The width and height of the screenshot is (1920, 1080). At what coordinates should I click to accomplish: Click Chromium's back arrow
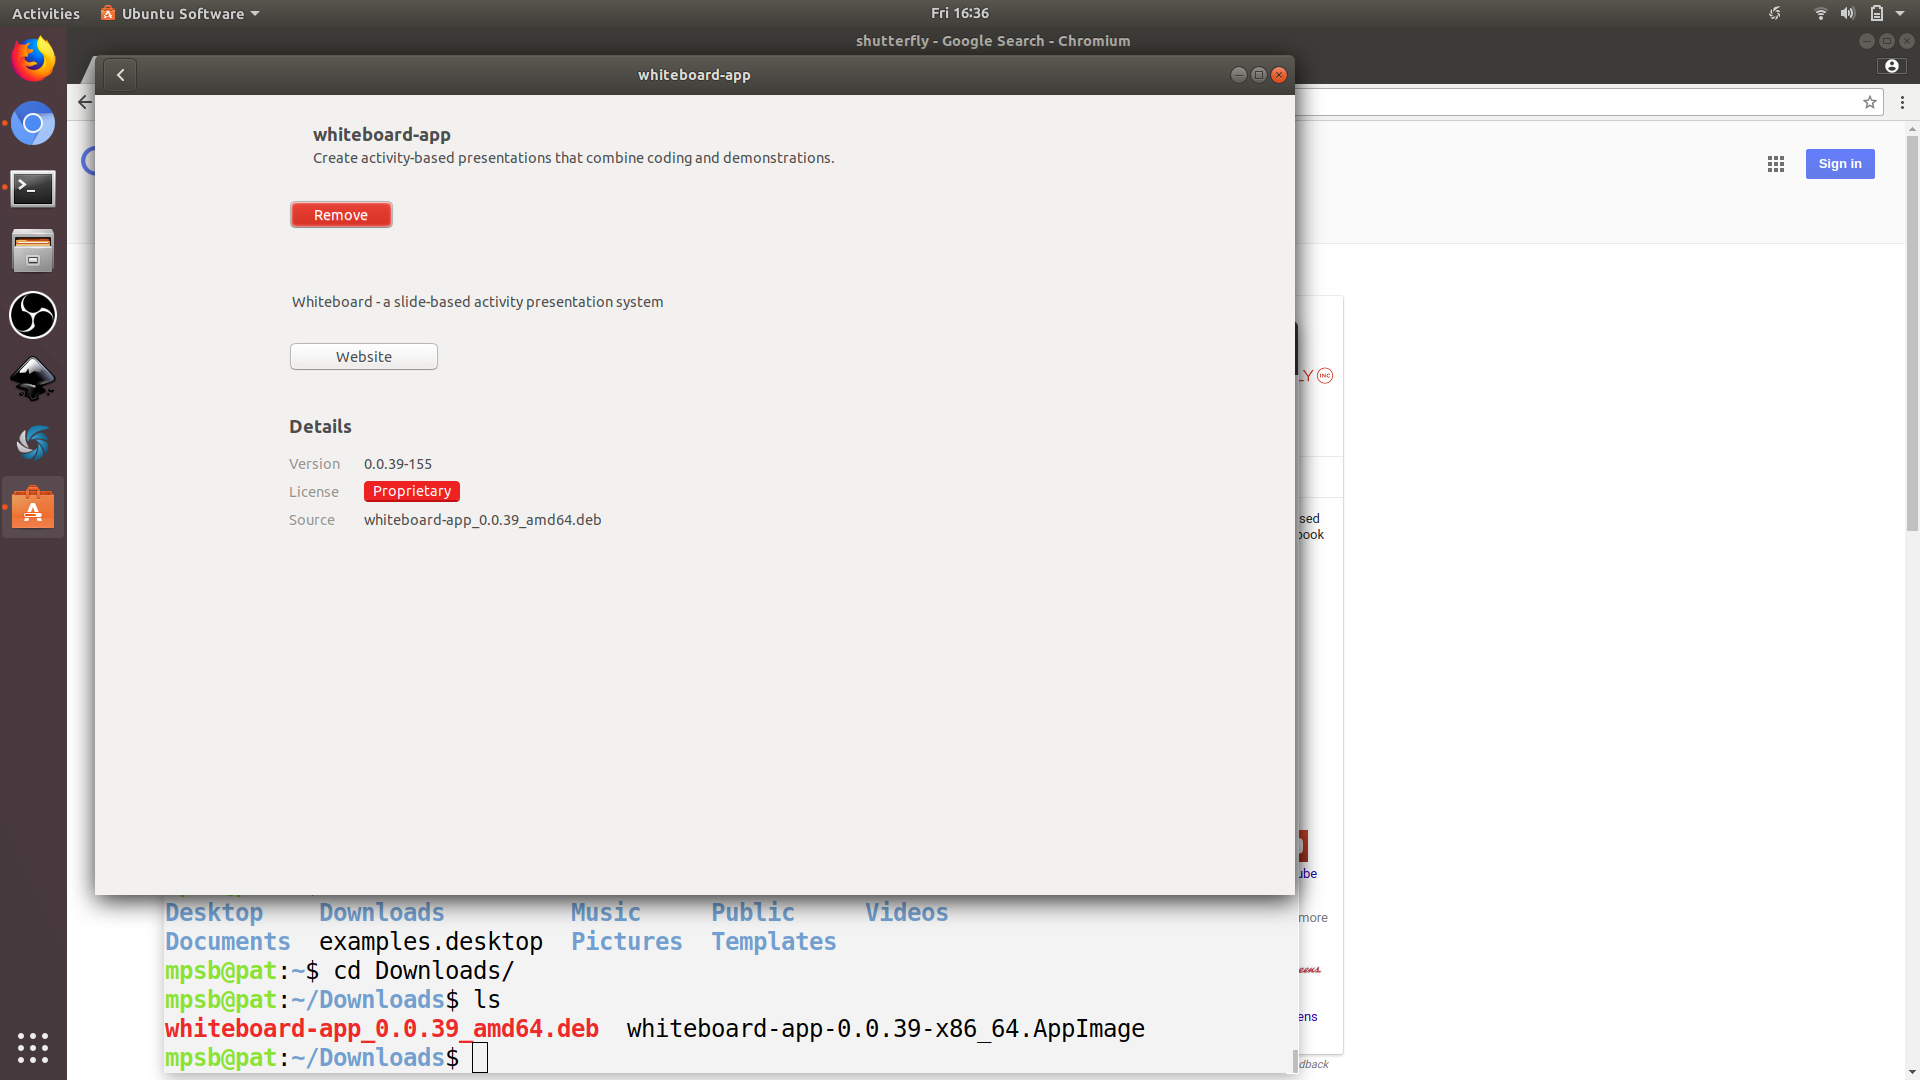84,102
